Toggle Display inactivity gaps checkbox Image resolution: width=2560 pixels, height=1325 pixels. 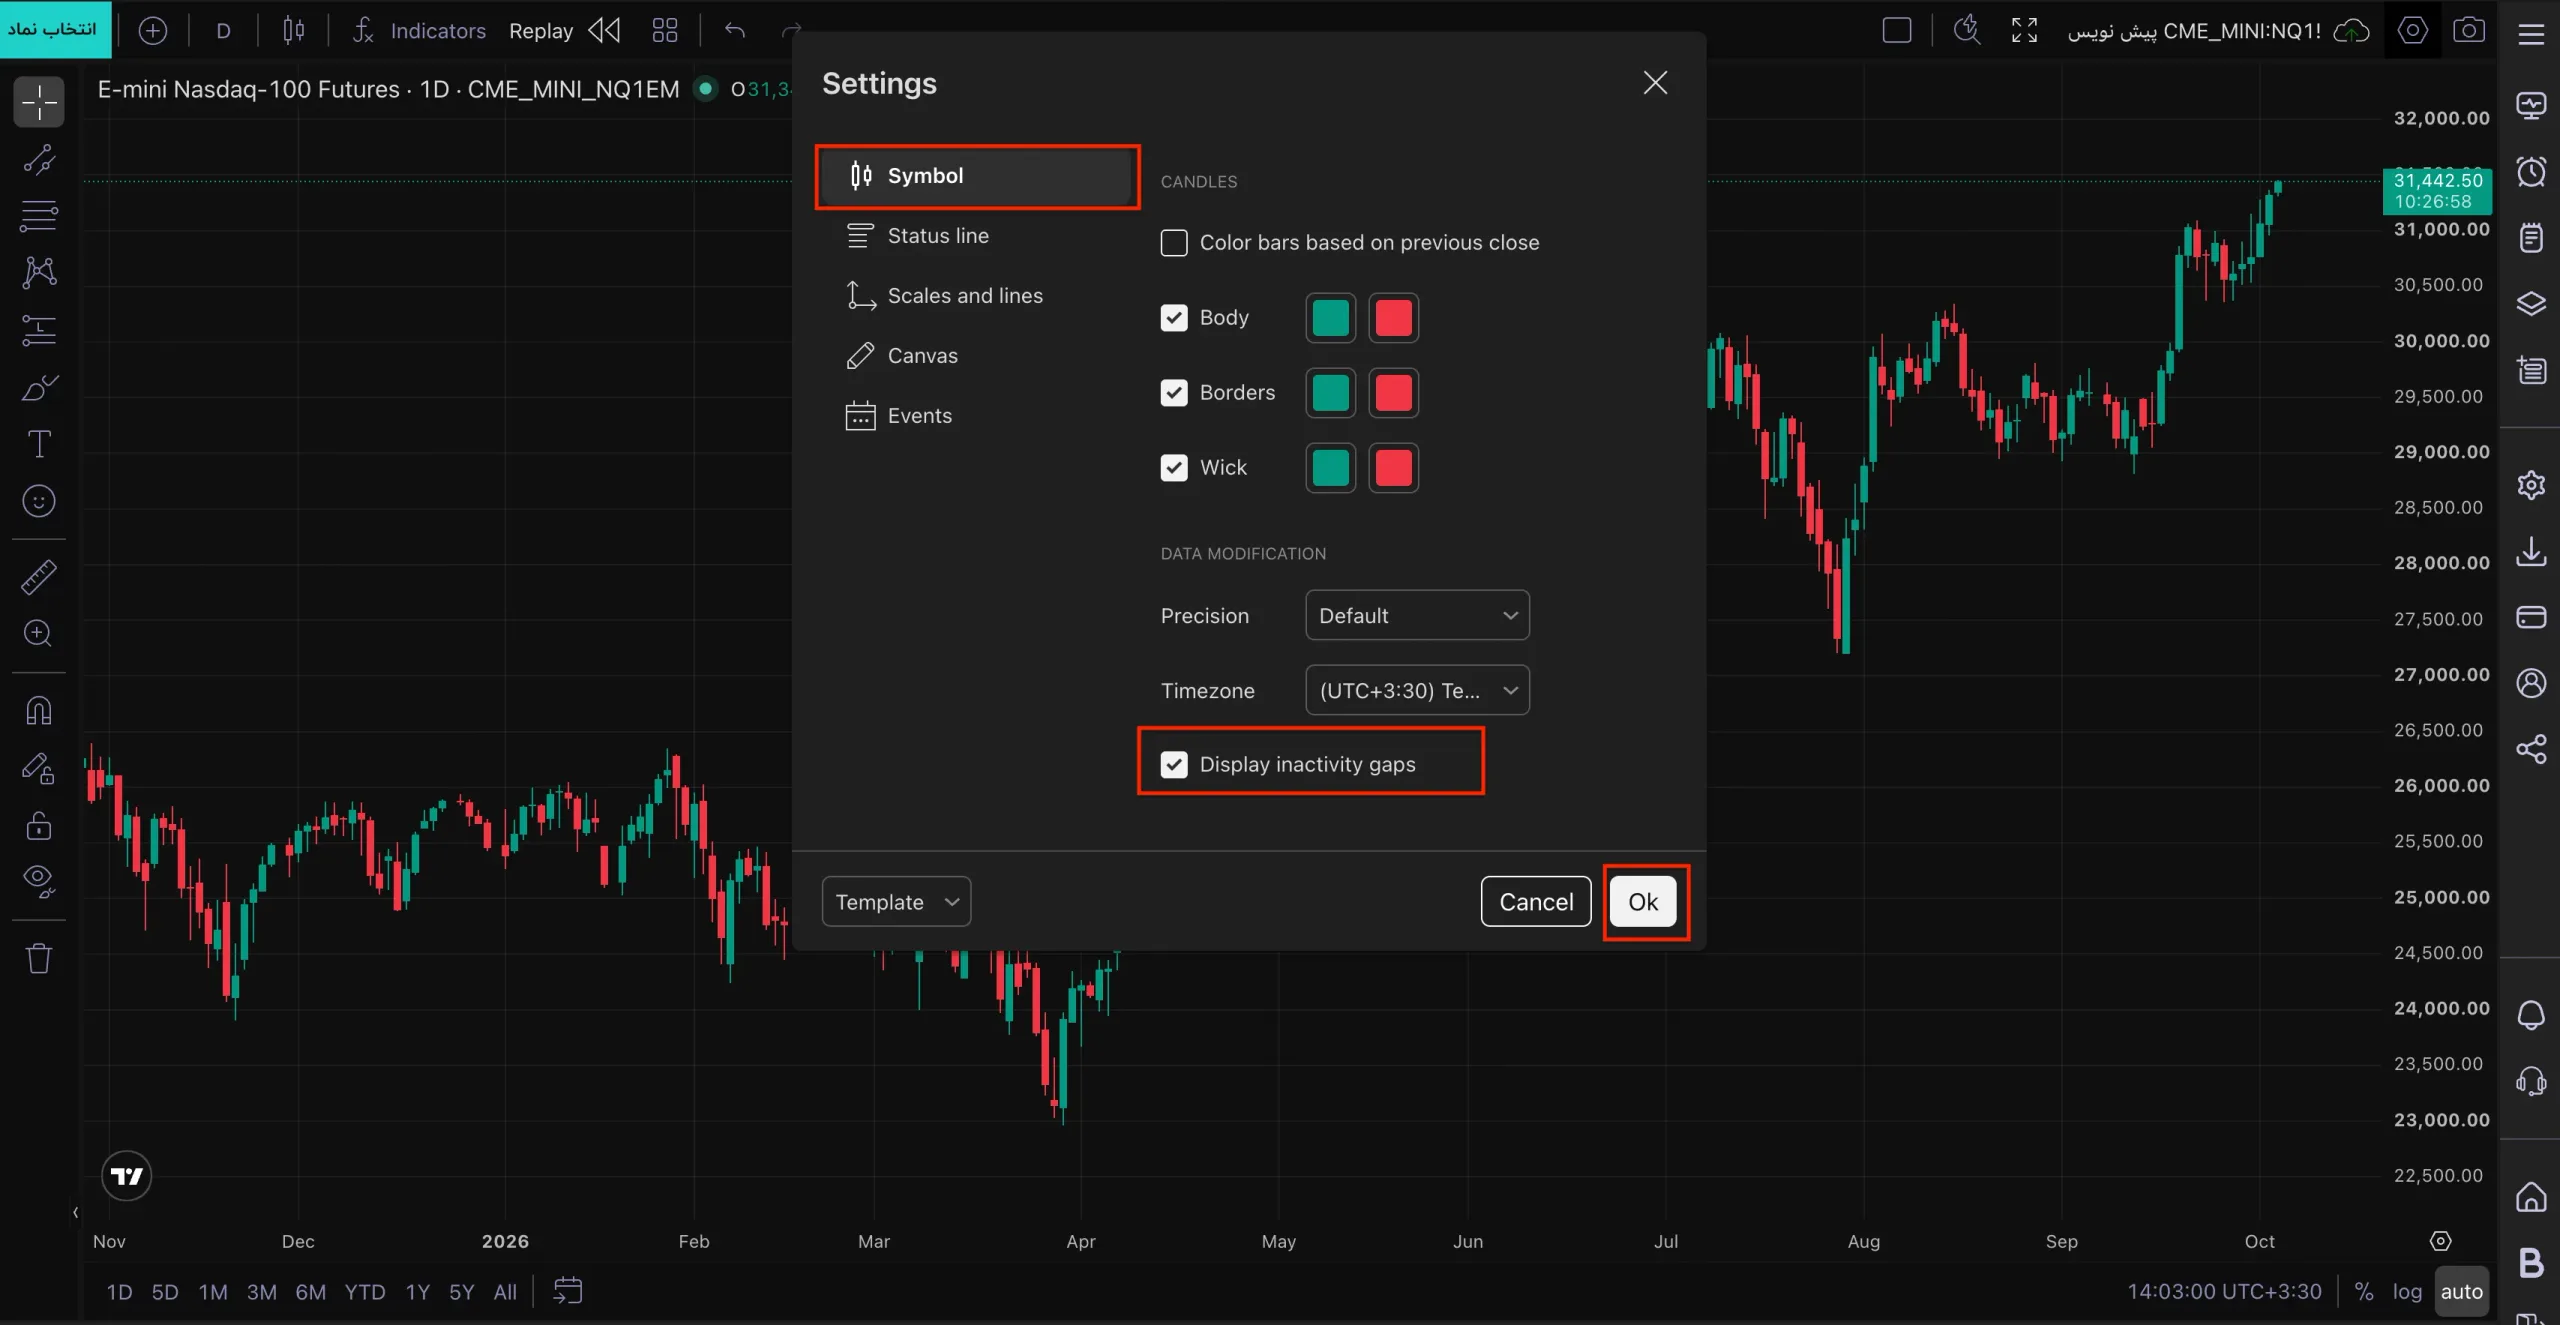click(x=1174, y=765)
